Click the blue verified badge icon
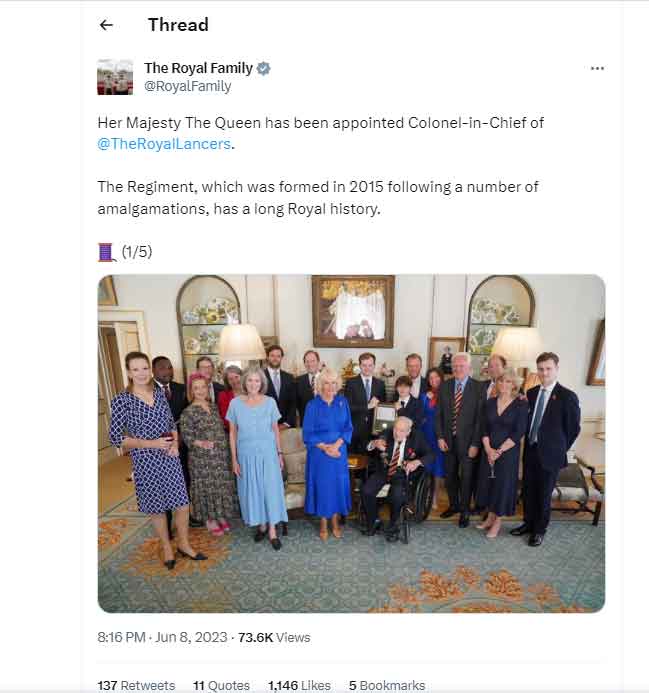 (x=264, y=68)
